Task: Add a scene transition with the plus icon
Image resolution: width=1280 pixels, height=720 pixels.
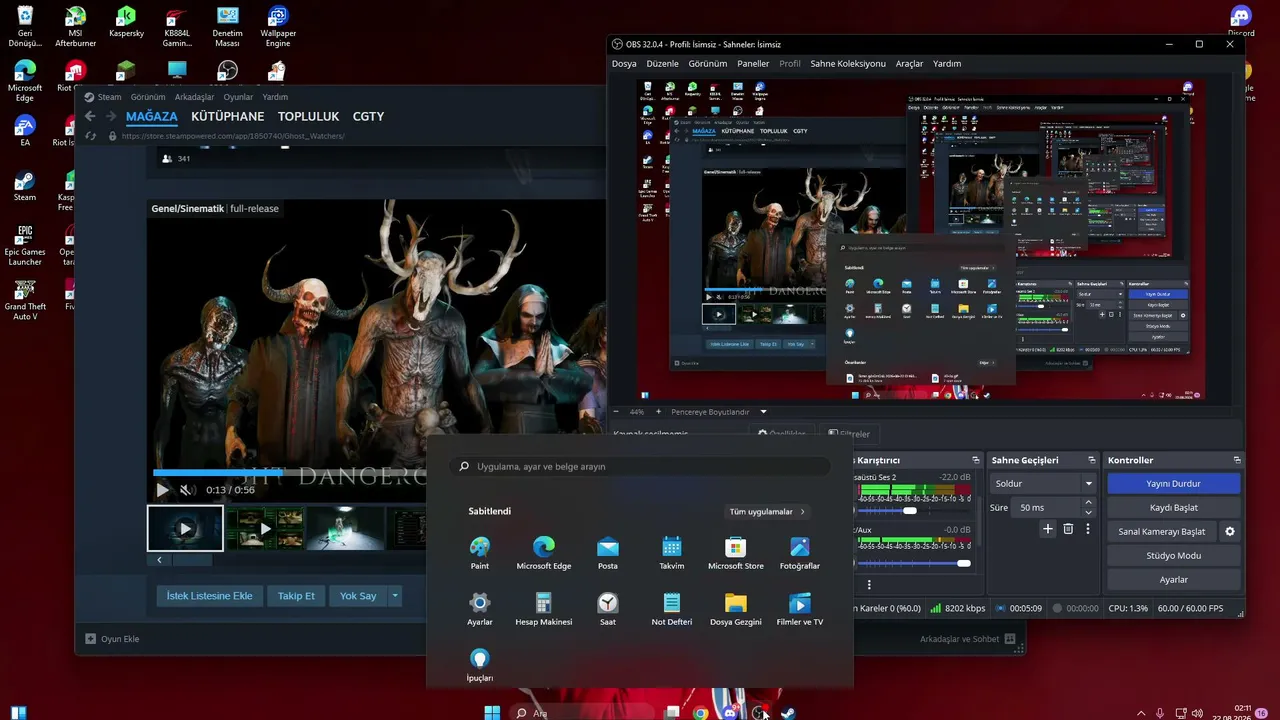Action: [1048, 529]
